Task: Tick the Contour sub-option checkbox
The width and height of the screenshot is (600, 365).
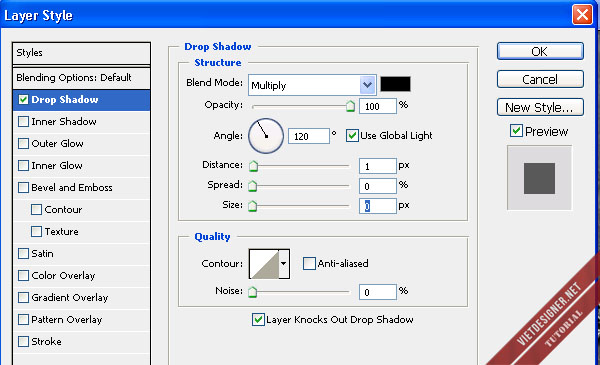Action: click(x=36, y=210)
